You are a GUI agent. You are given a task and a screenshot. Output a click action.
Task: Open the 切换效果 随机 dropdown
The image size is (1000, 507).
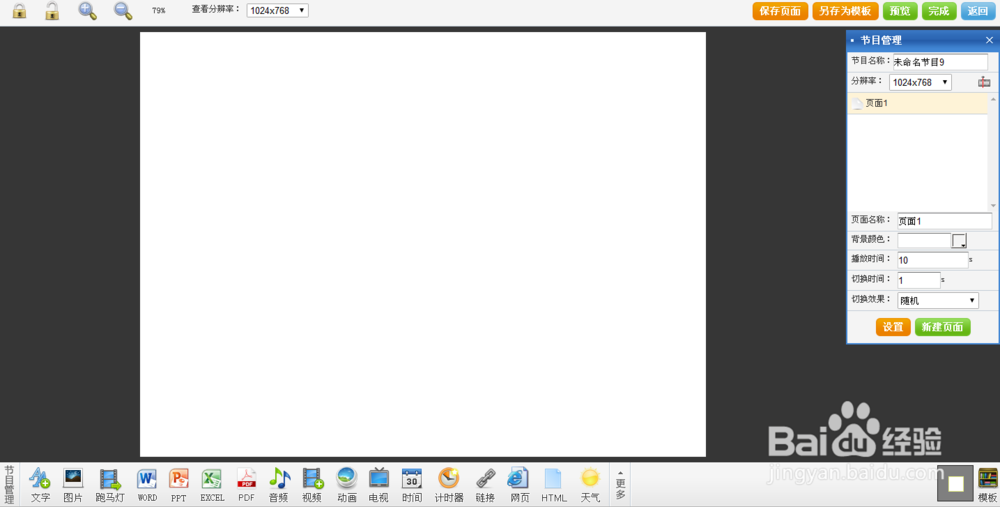[938, 300]
